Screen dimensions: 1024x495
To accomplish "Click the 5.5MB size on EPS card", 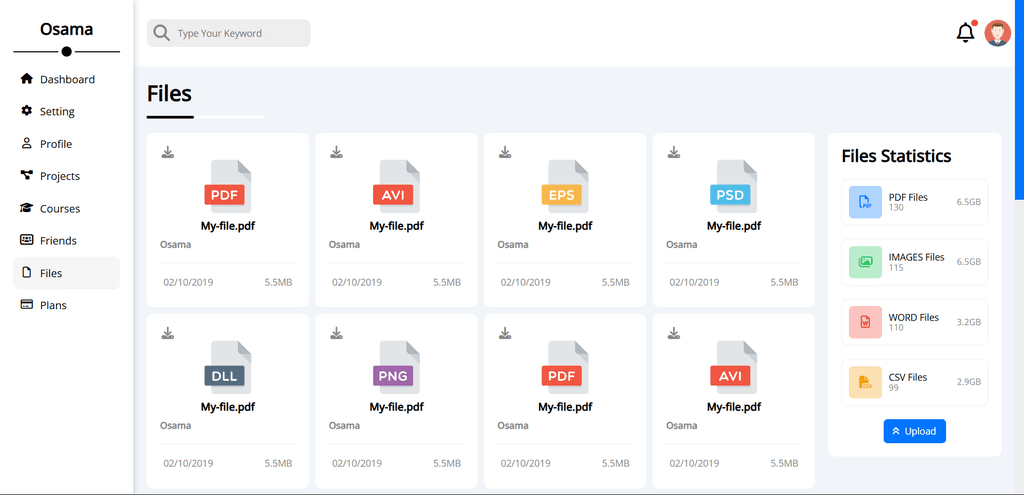I will (x=615, y=283).
